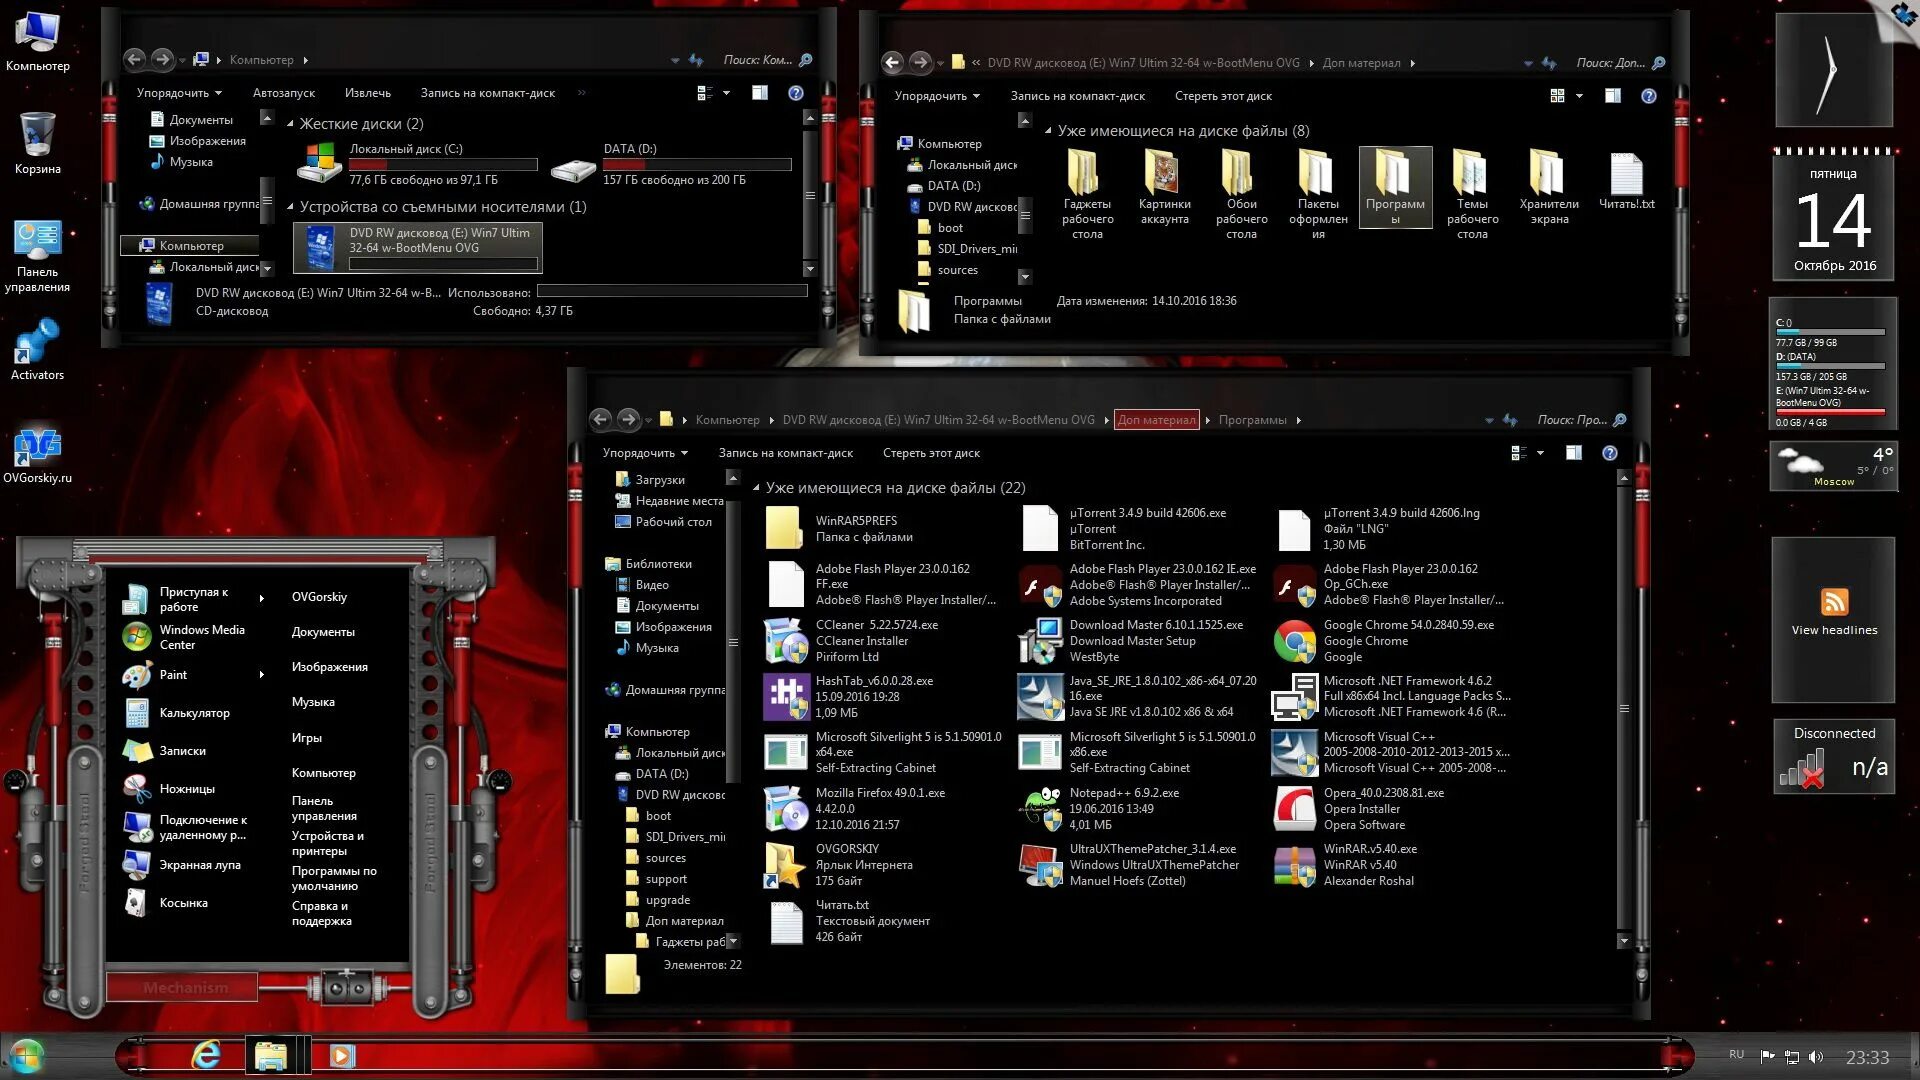
Task: Open Упорядочить dropdown in Программы window
Action: coord(645,453)
